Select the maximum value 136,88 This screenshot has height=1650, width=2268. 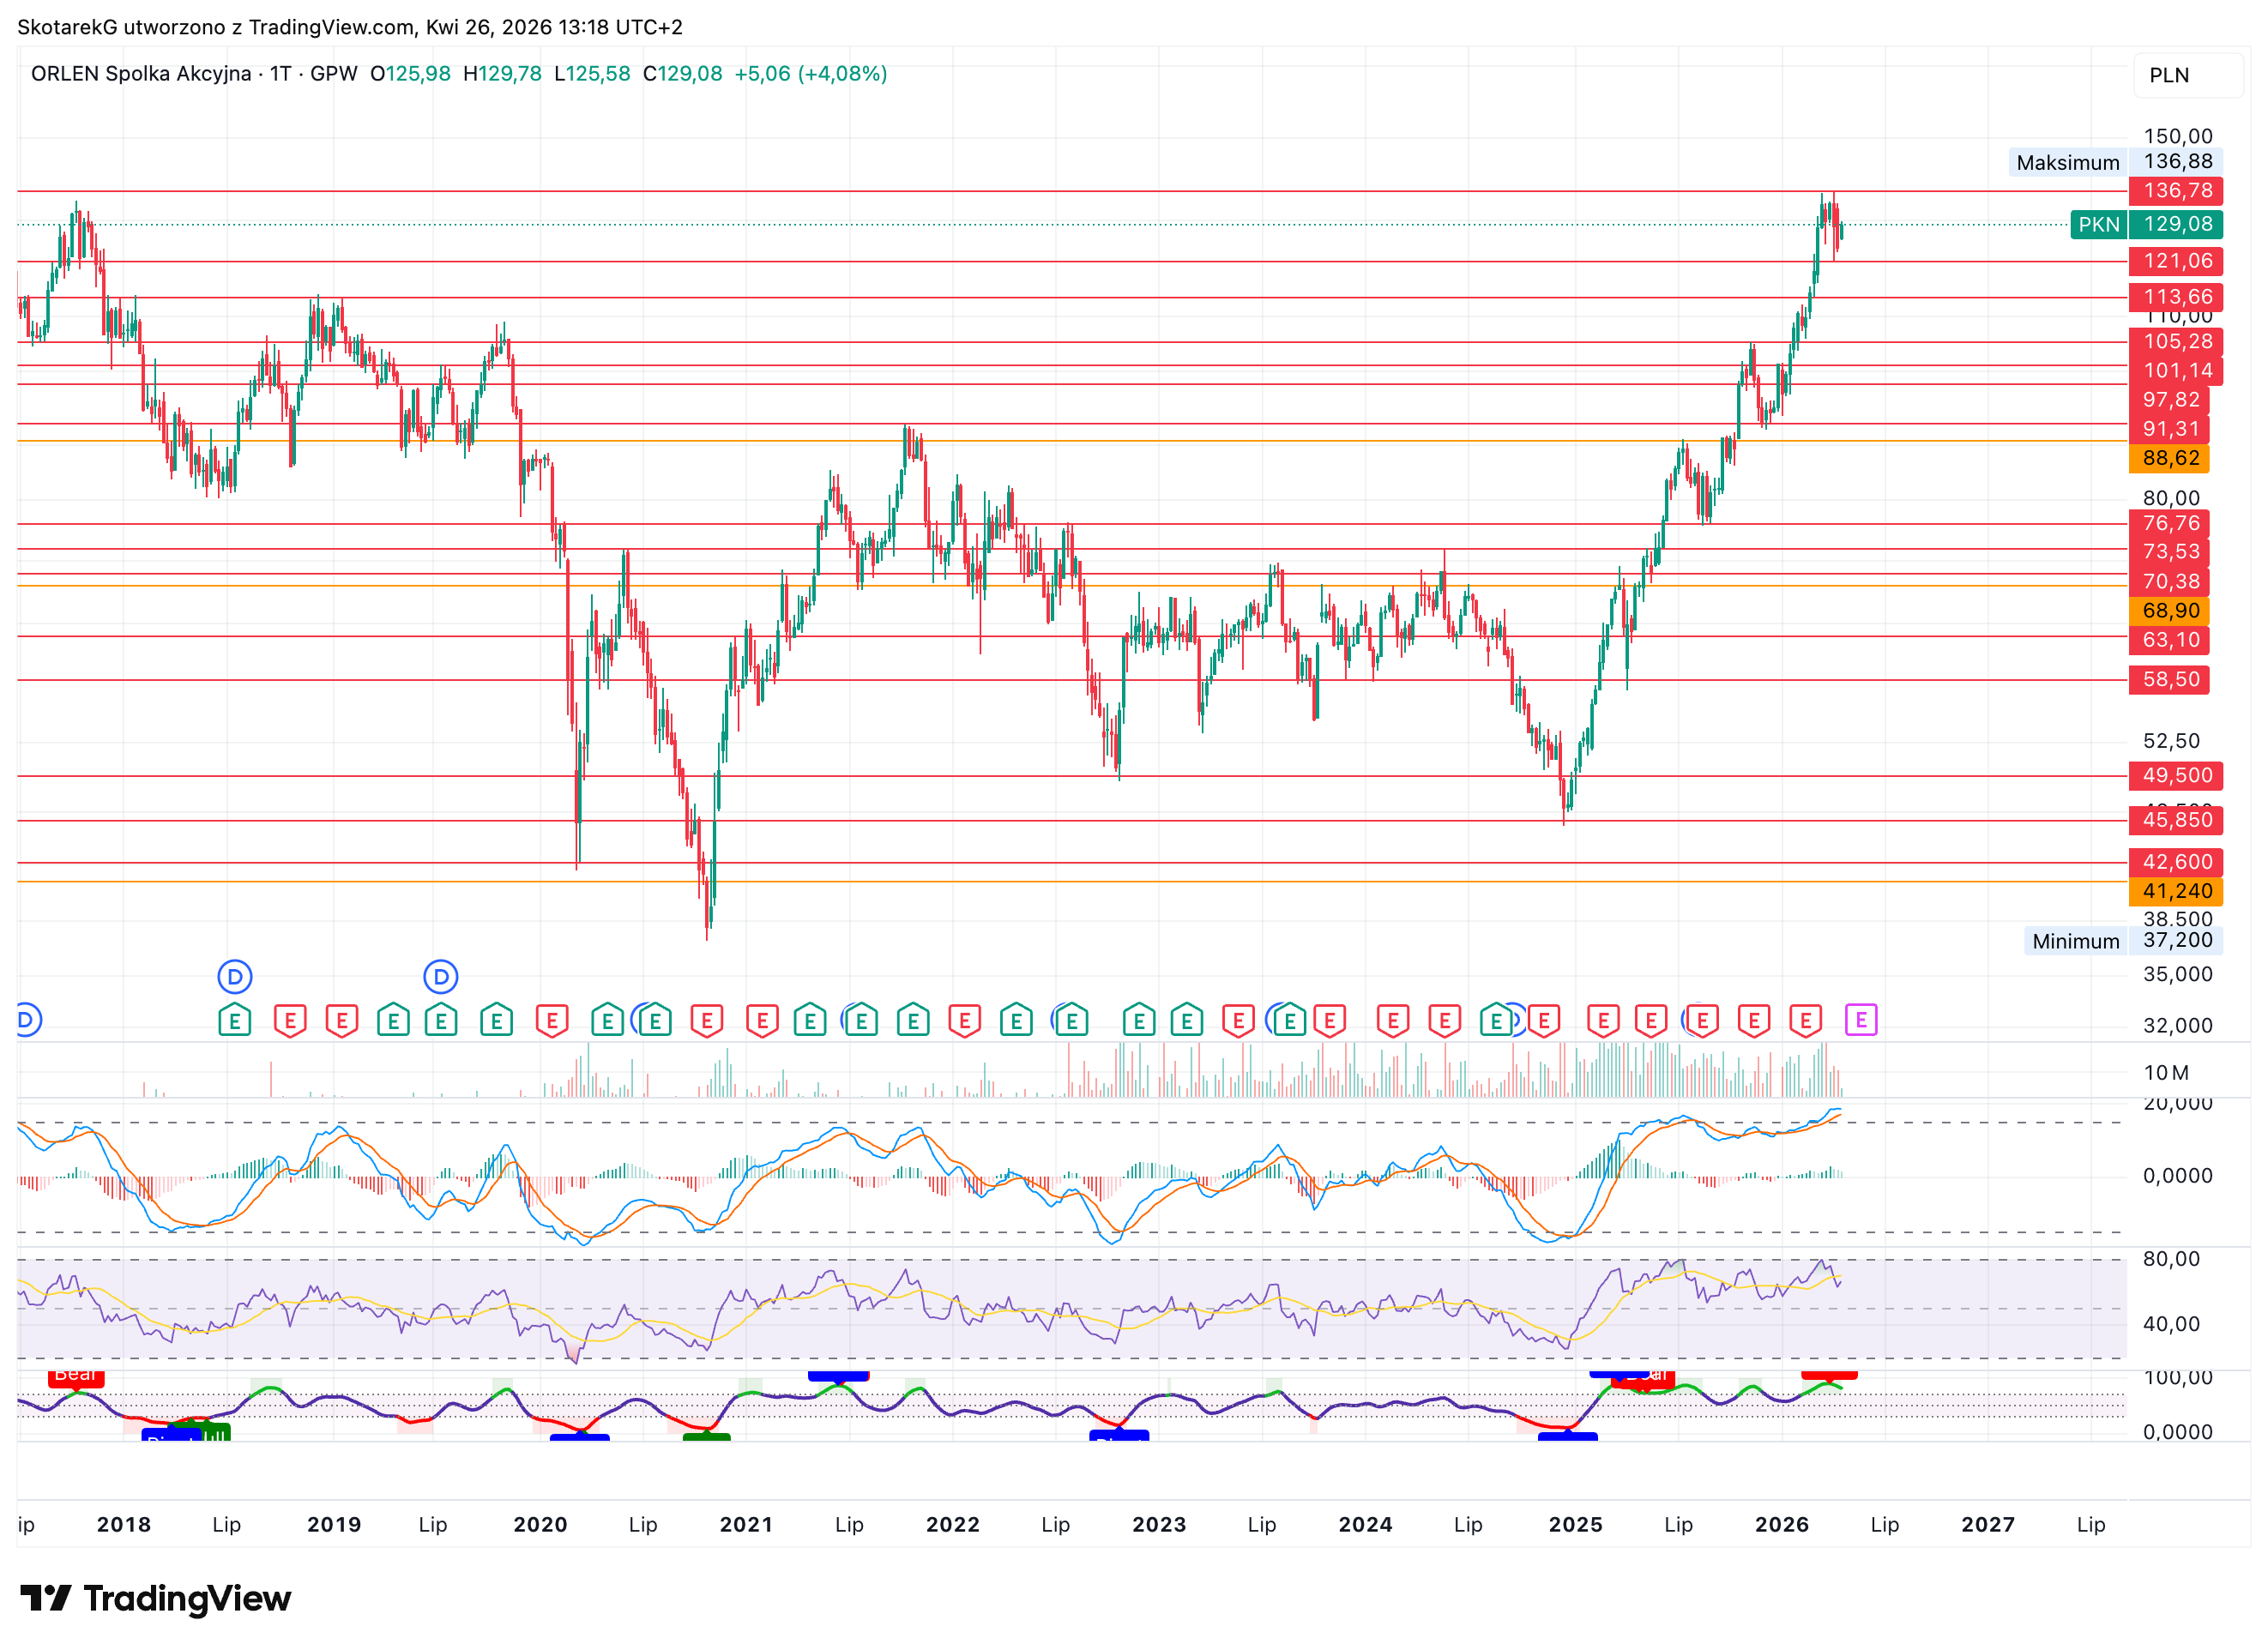point(2177,161)
